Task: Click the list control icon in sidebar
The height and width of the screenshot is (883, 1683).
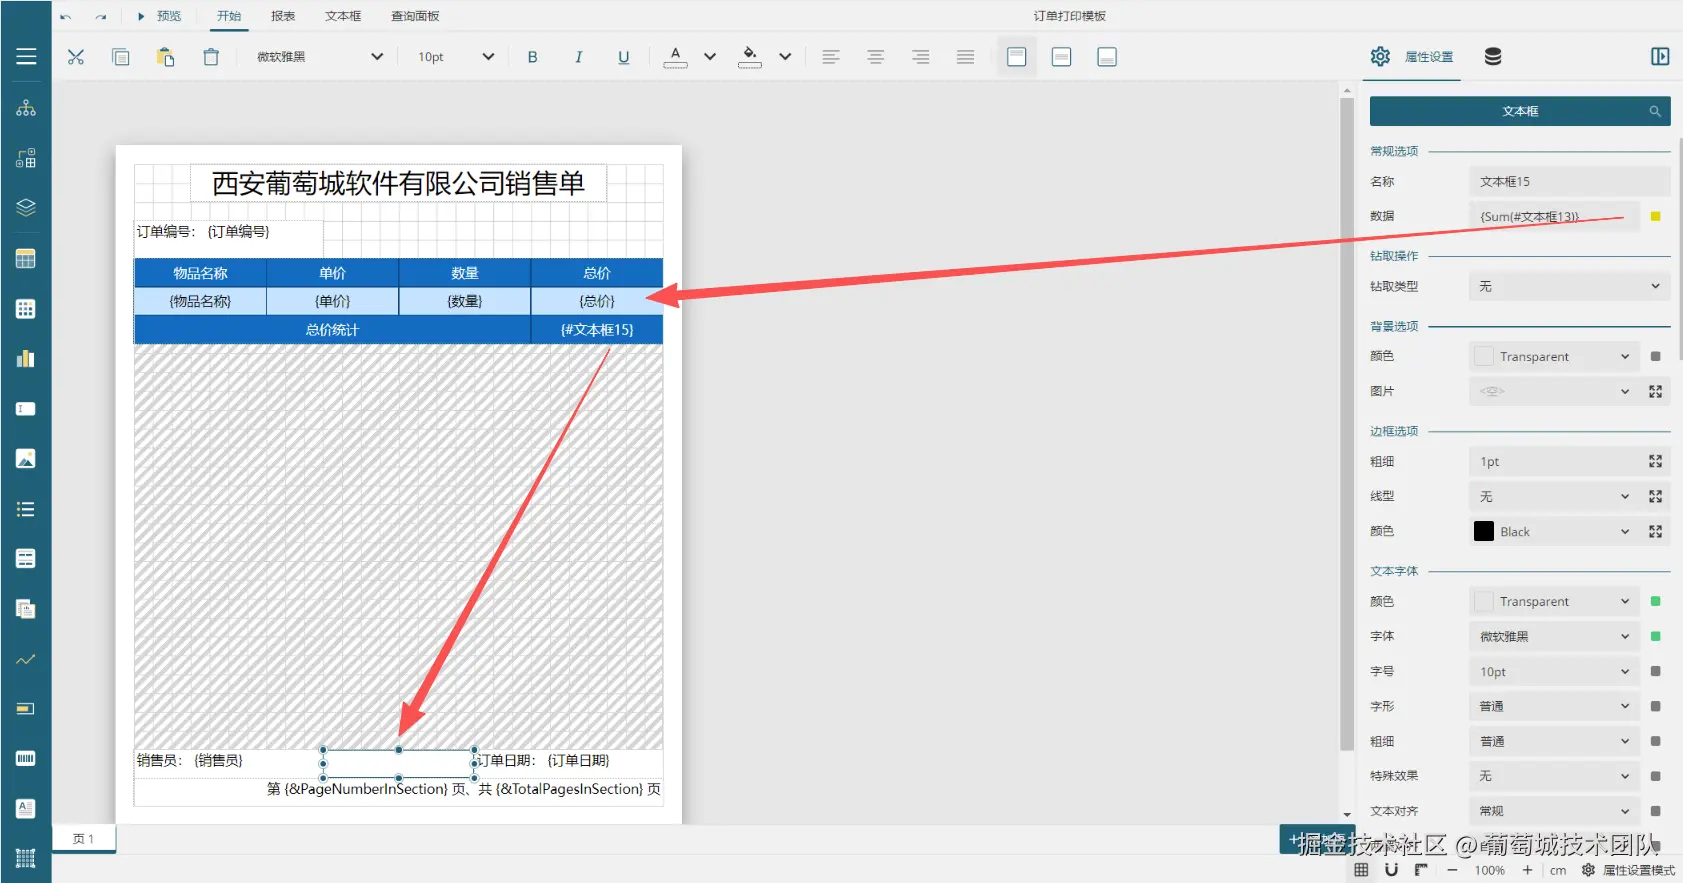Action: click(26, 509)
